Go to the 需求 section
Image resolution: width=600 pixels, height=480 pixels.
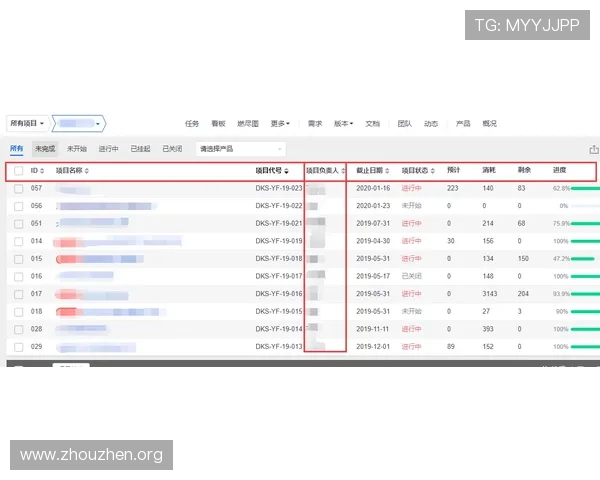point(315,124)
